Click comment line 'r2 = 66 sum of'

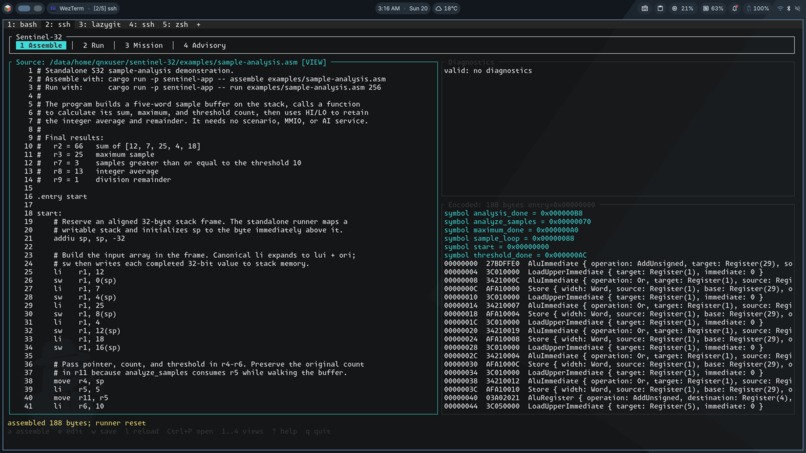click(119, 146)
